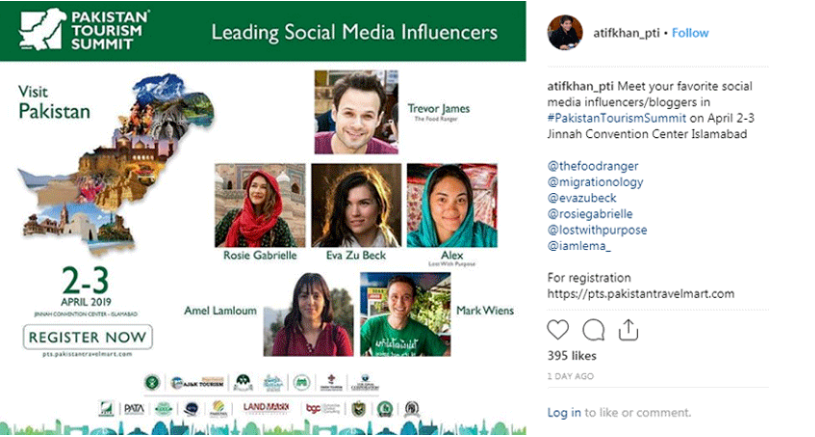Viewport: 815px width, 437px height.
Task: Click the Log in link
Action: point(564,413)
